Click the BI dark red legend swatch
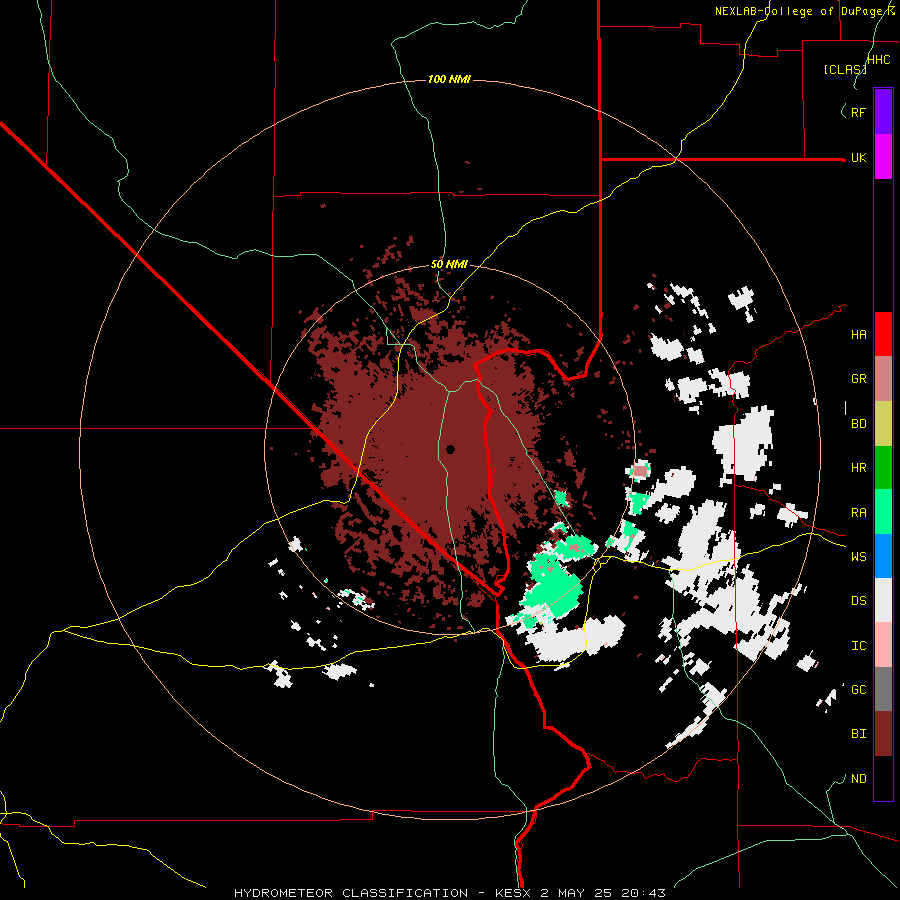Screen dimensions: 900x900 pyautogui.click(x=883, y=734)
